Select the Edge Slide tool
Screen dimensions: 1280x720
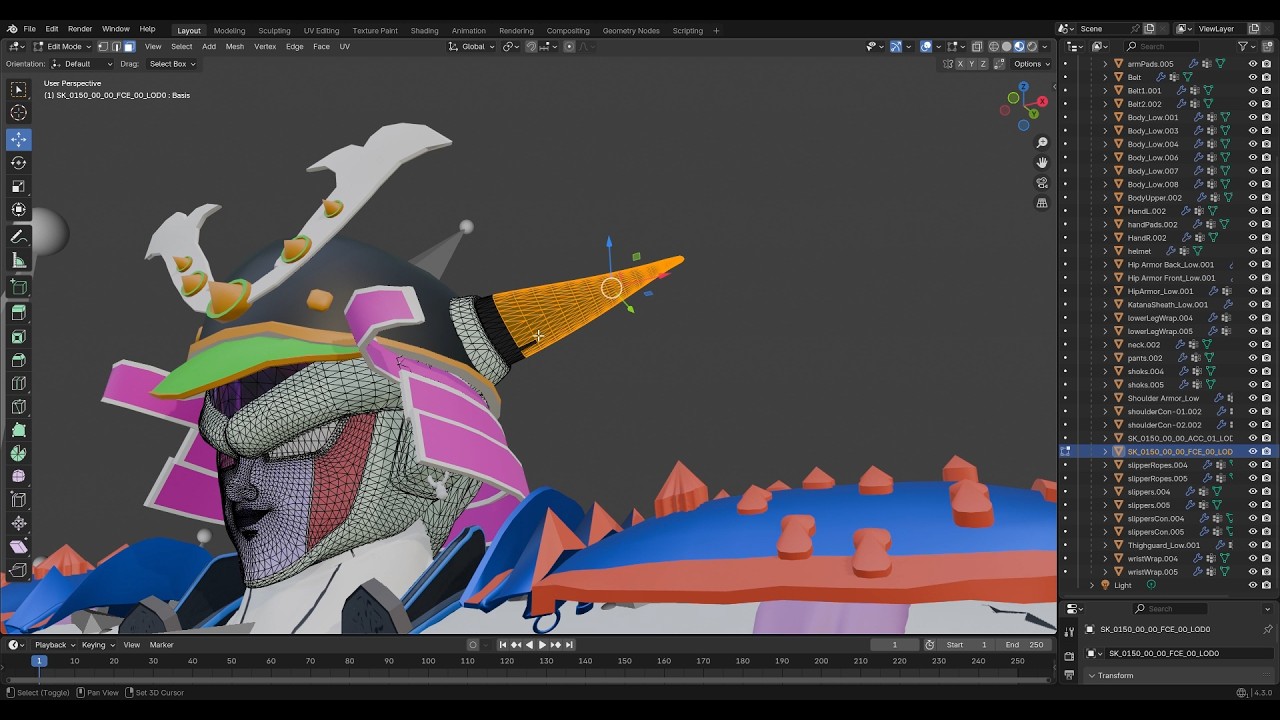click(x=18, y=500)
